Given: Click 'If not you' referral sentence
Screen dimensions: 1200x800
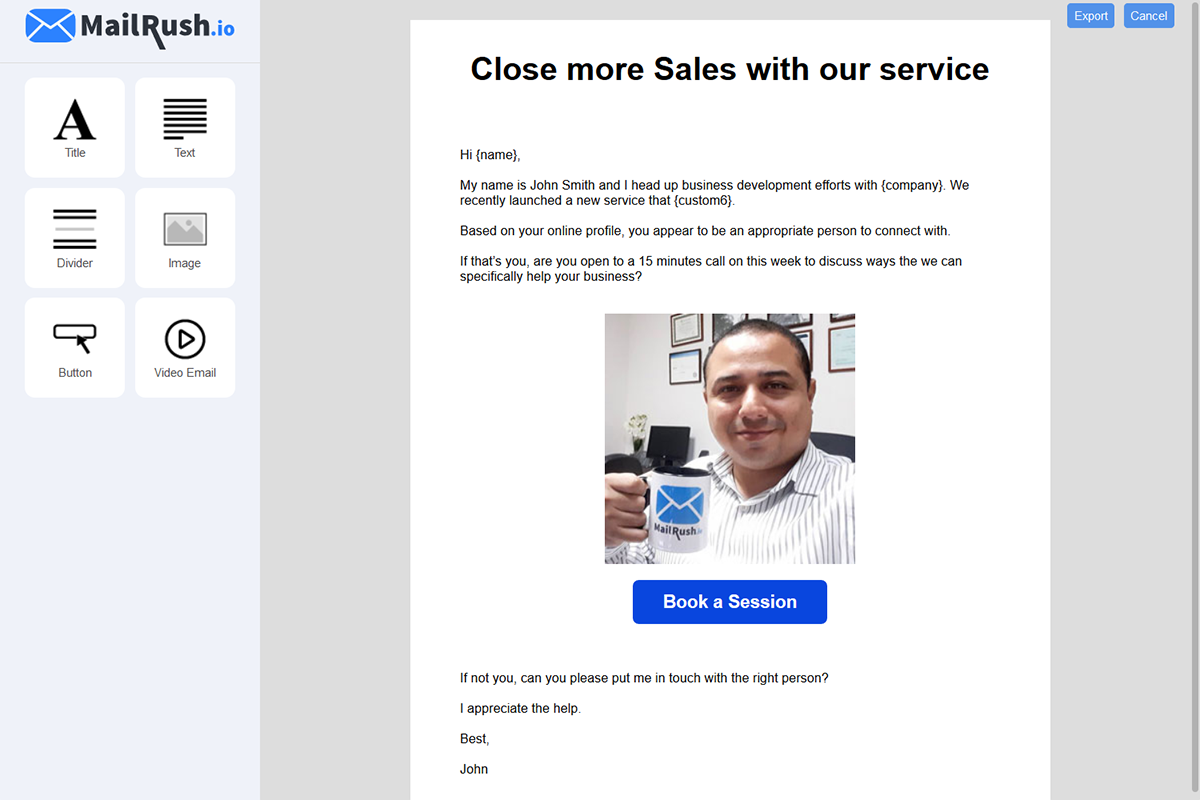Looking at the screenshot, I should [644, 678].
